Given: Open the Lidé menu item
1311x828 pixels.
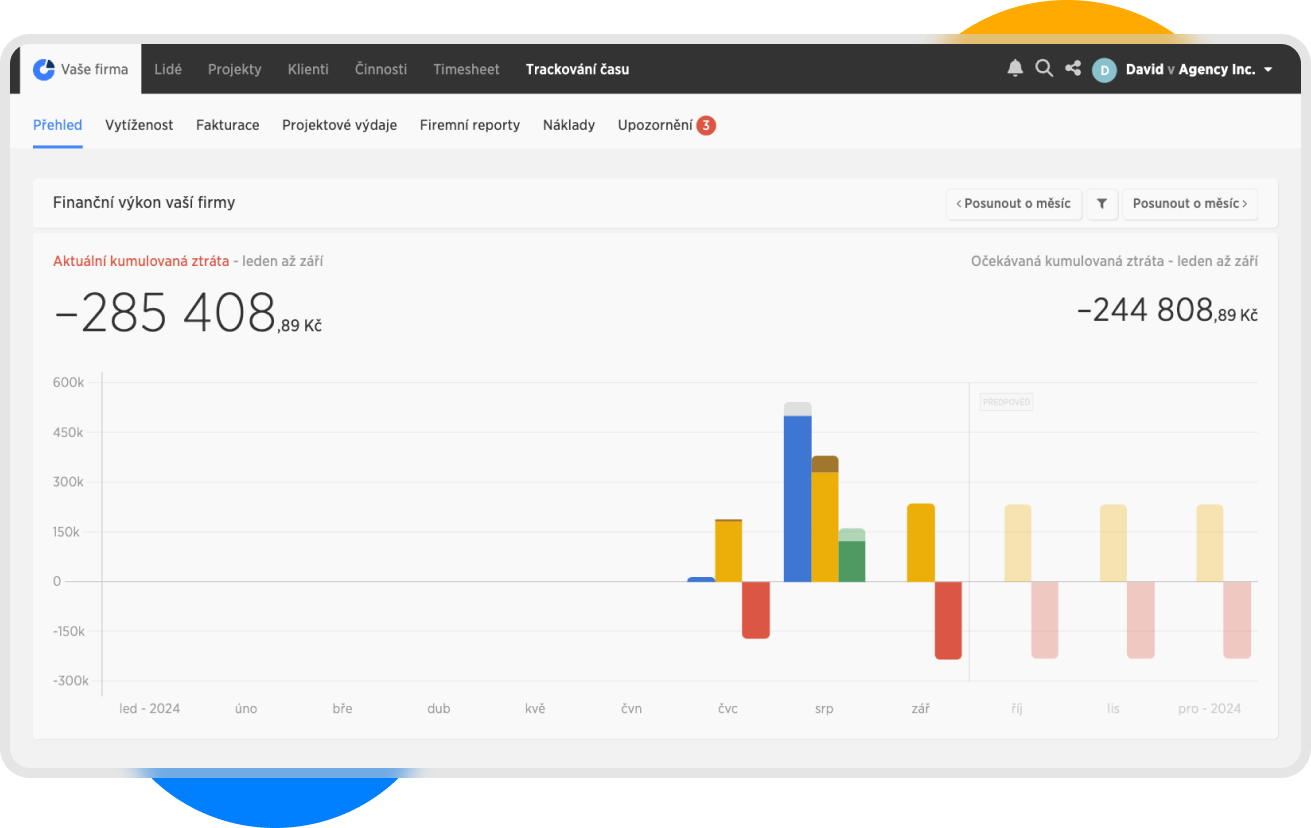Looking at the screenshot, I should click(x=168, y=69).
